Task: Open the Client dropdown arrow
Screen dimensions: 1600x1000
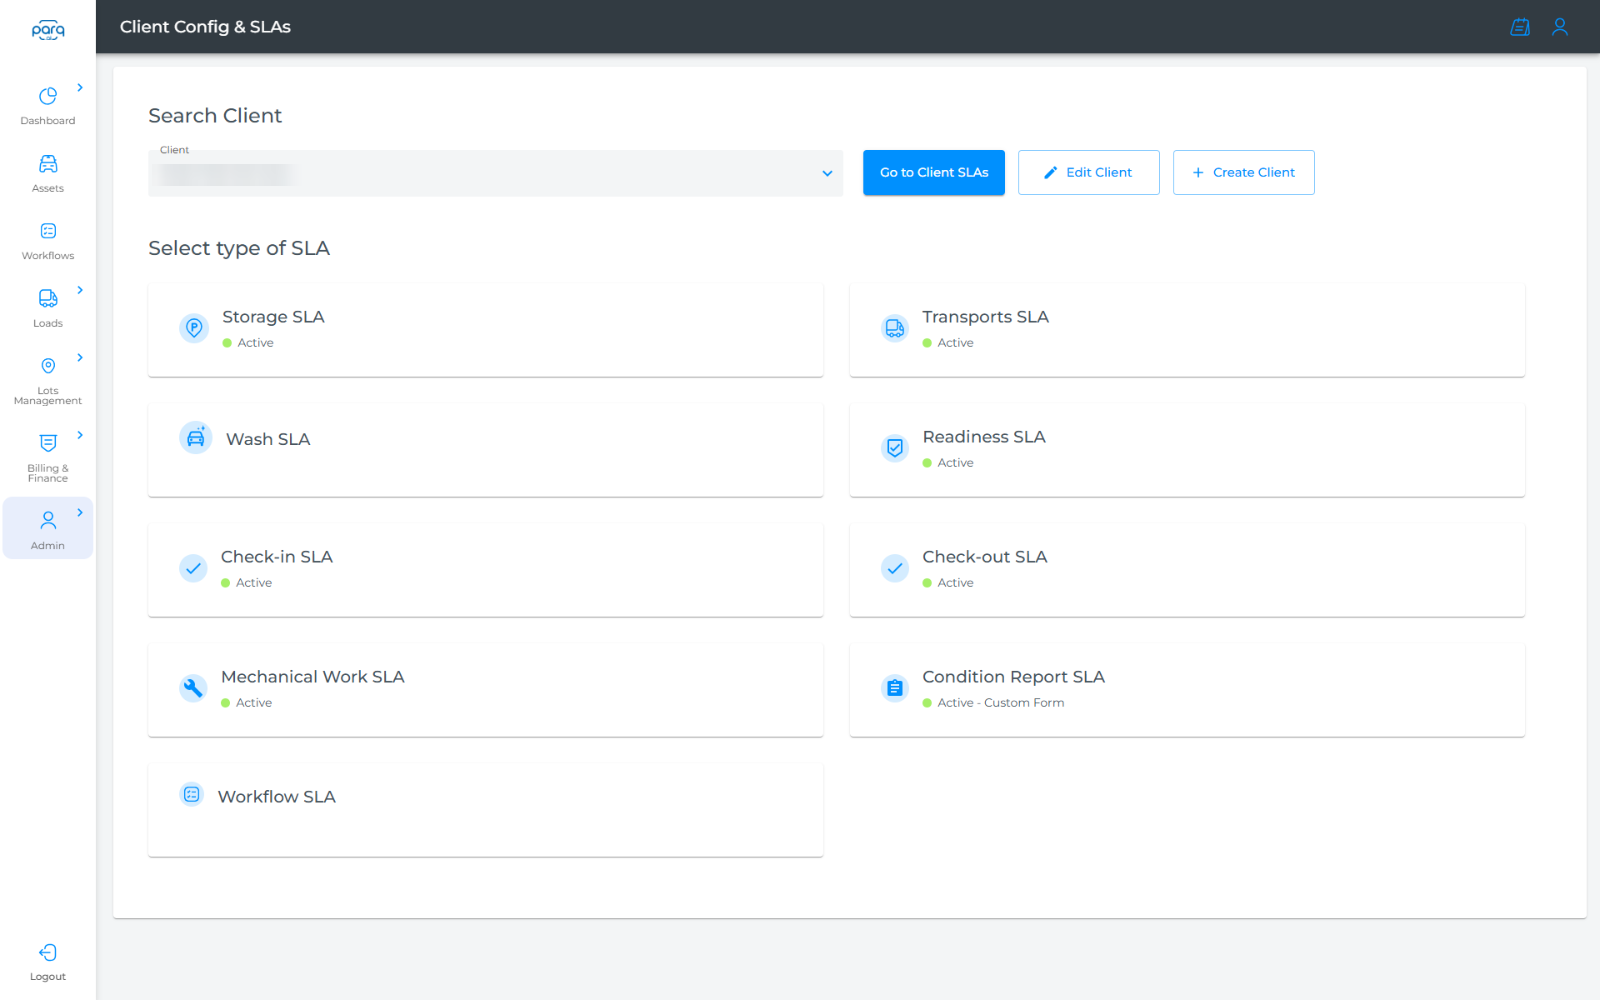Action: pyautogui.click(x=827, y=173)
